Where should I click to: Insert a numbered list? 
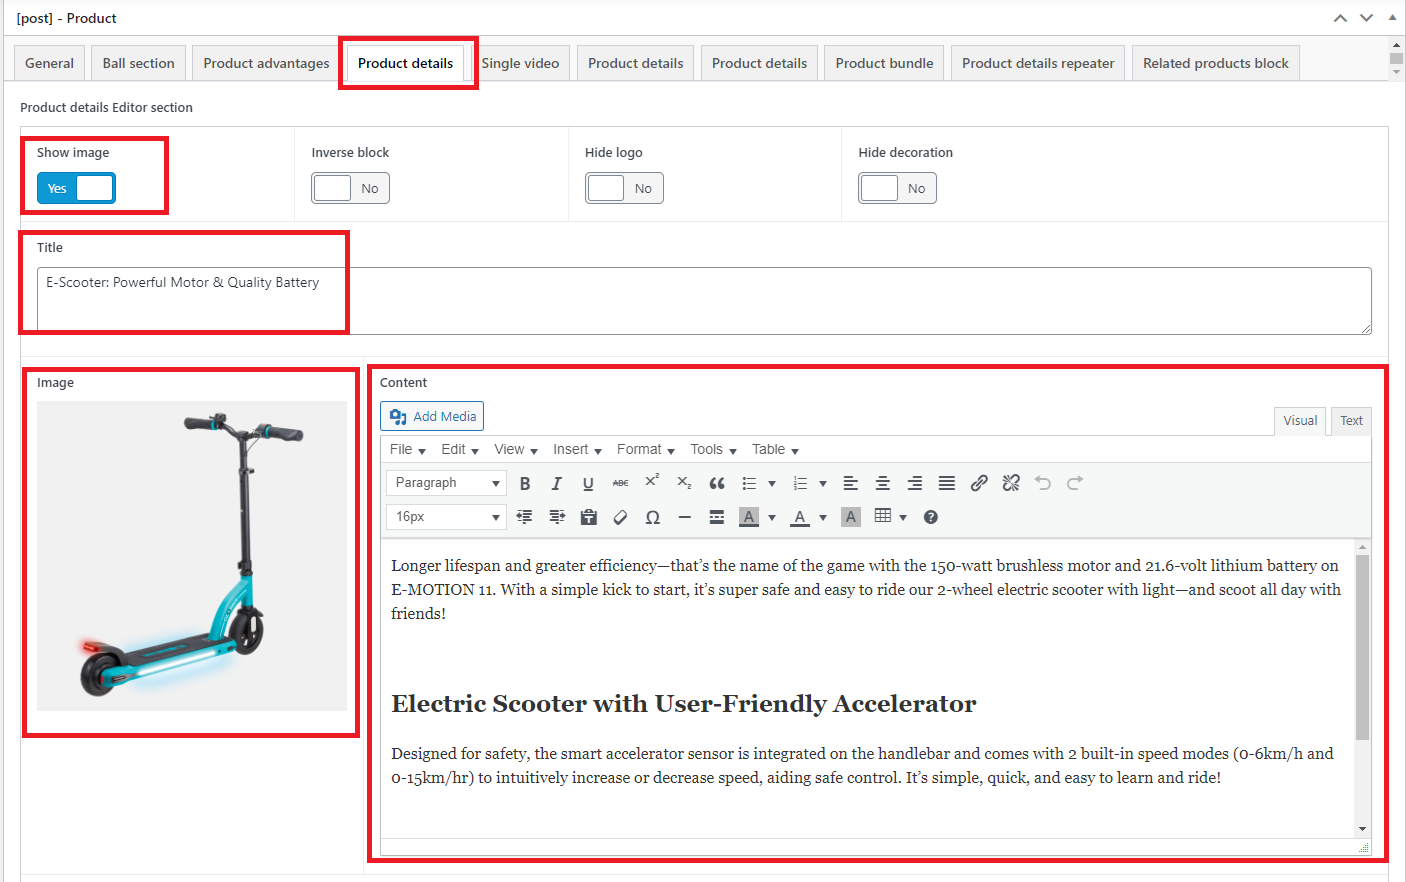point(800,483)
